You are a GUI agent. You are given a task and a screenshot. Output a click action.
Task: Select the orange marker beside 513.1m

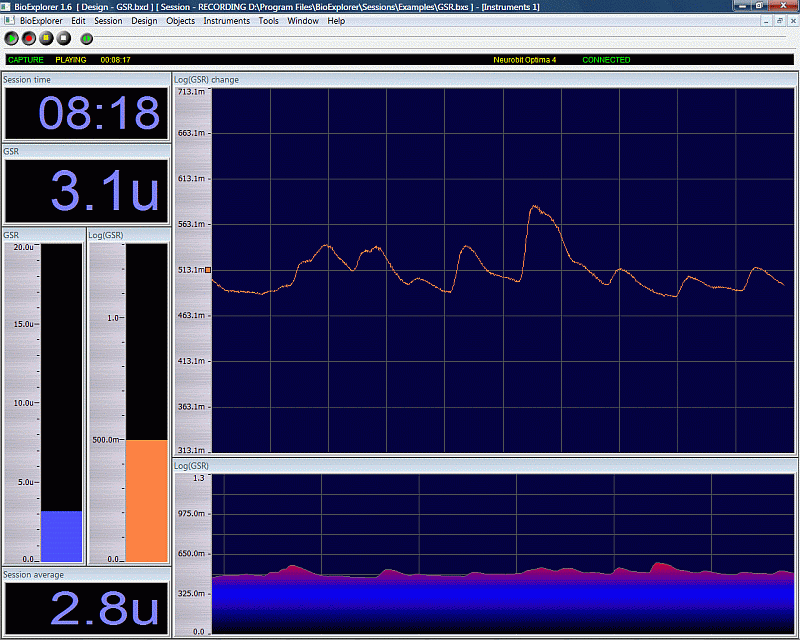[208, 269]
